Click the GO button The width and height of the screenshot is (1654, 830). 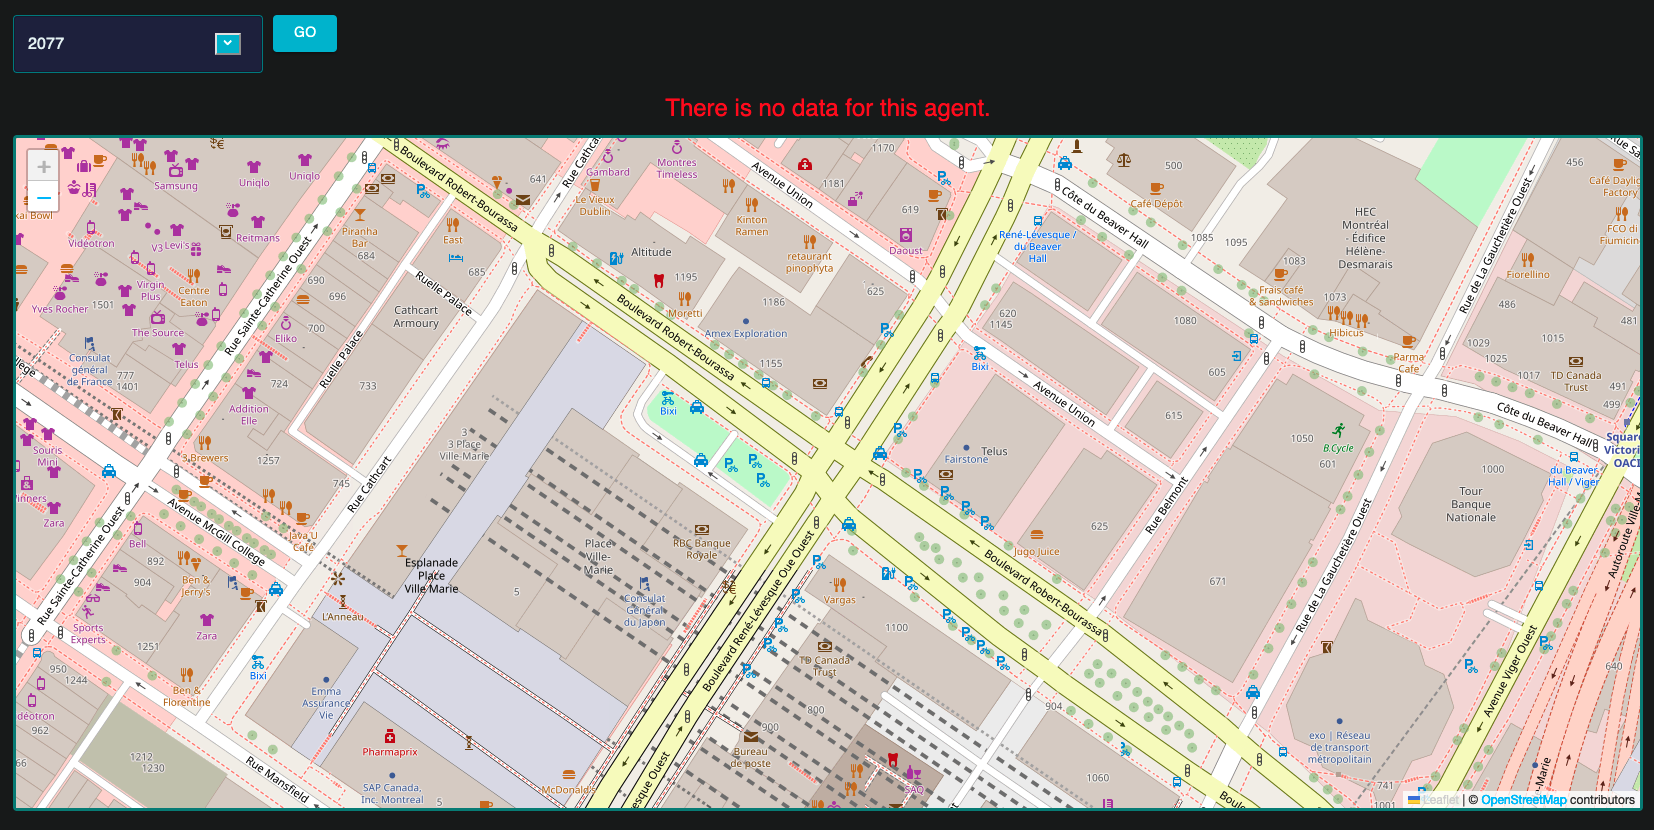[305, 33]
